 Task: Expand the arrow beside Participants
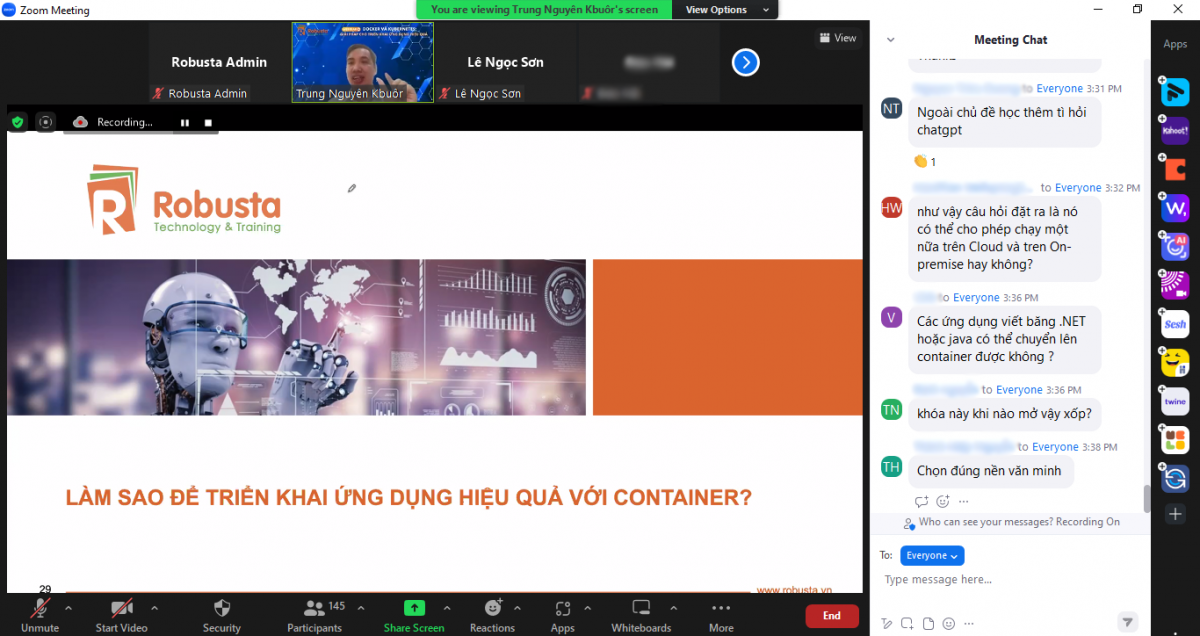pos(361,607)
